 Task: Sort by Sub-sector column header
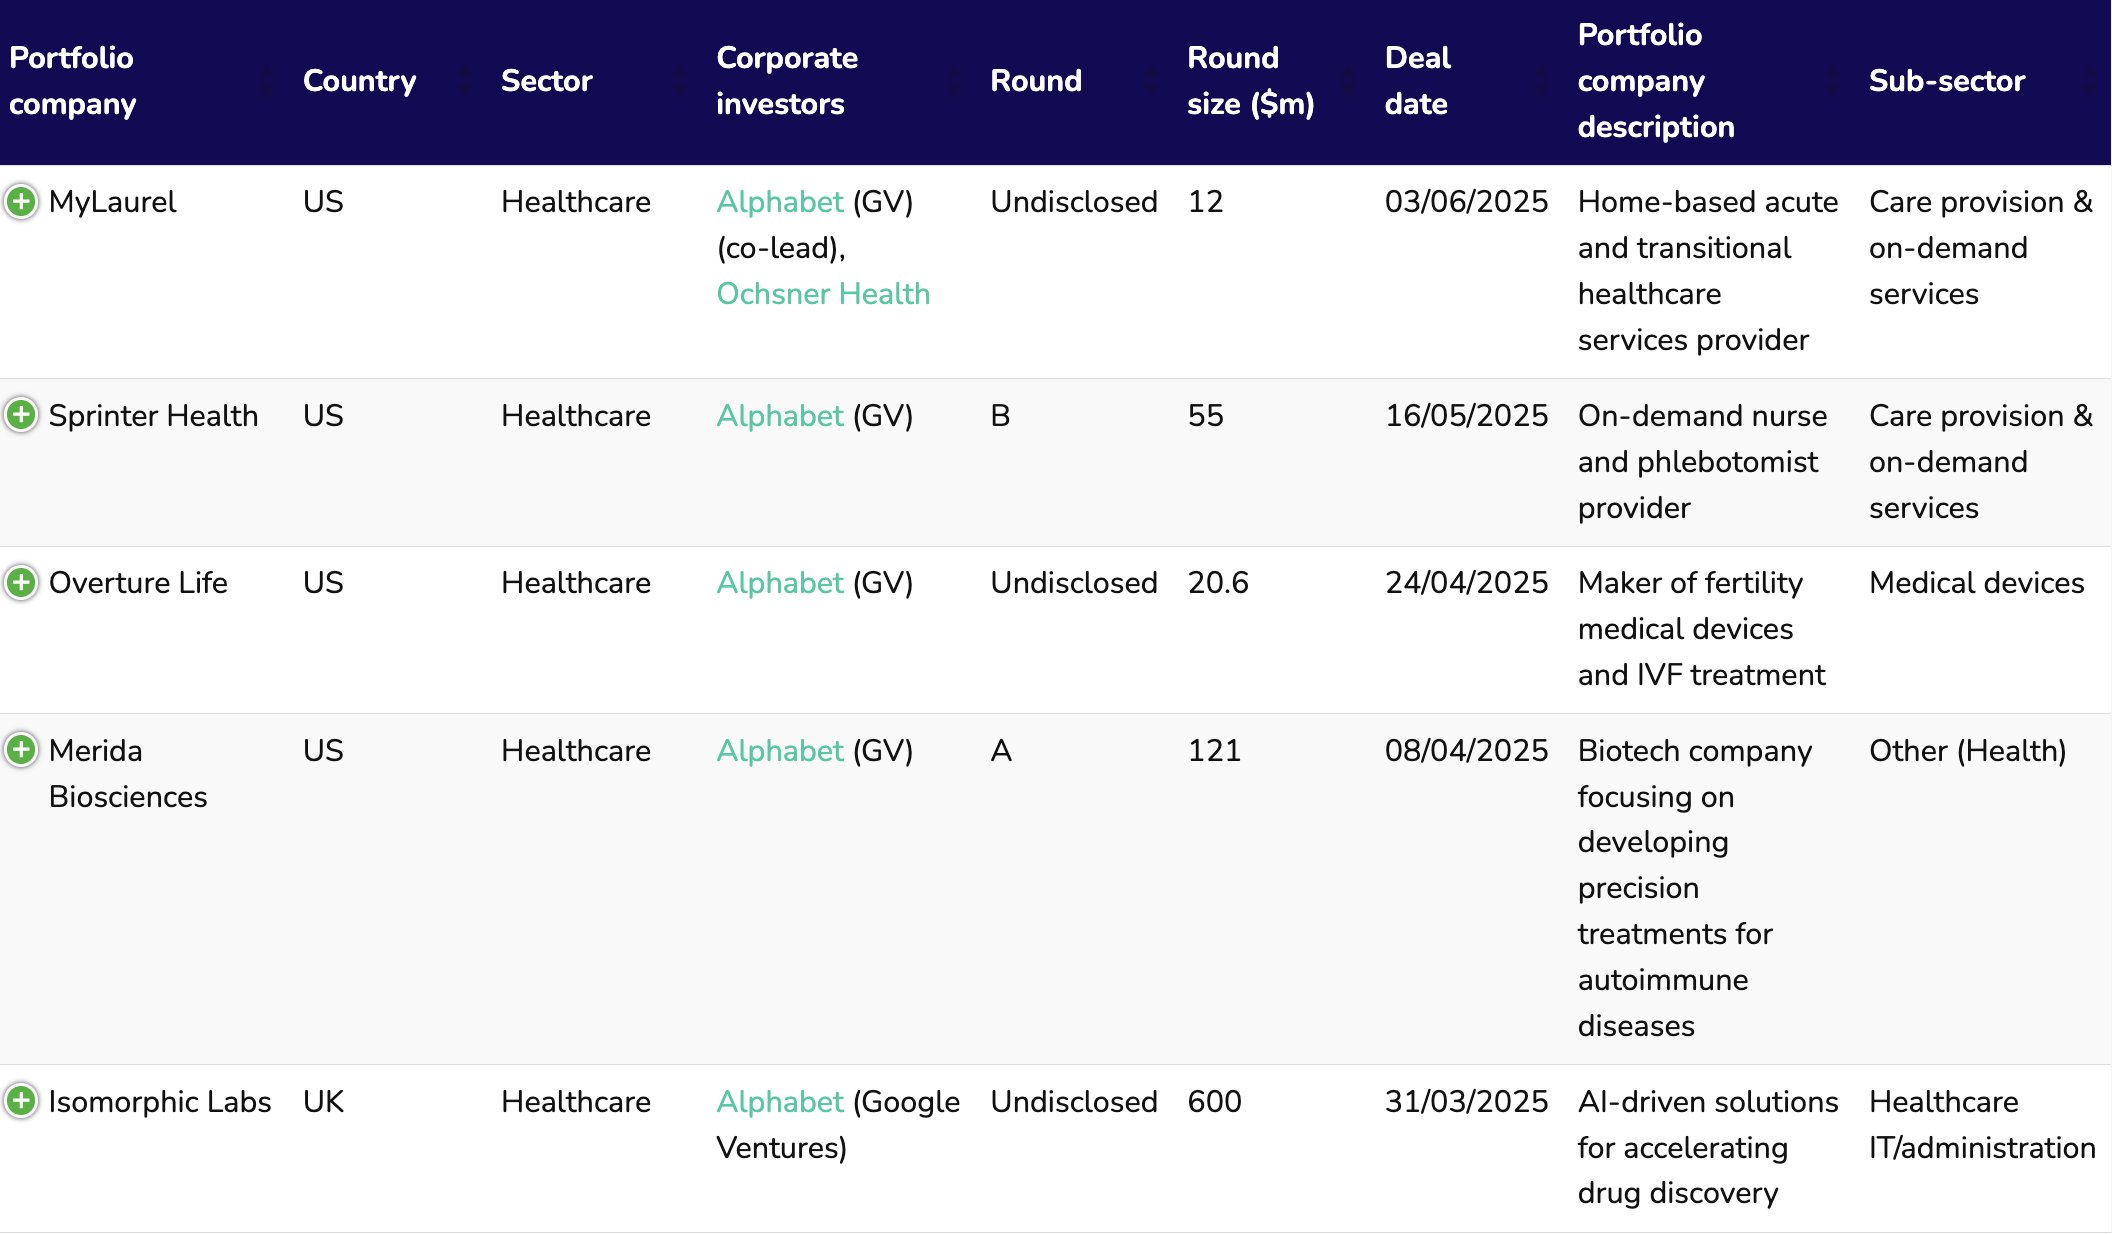click(1946, 81)
